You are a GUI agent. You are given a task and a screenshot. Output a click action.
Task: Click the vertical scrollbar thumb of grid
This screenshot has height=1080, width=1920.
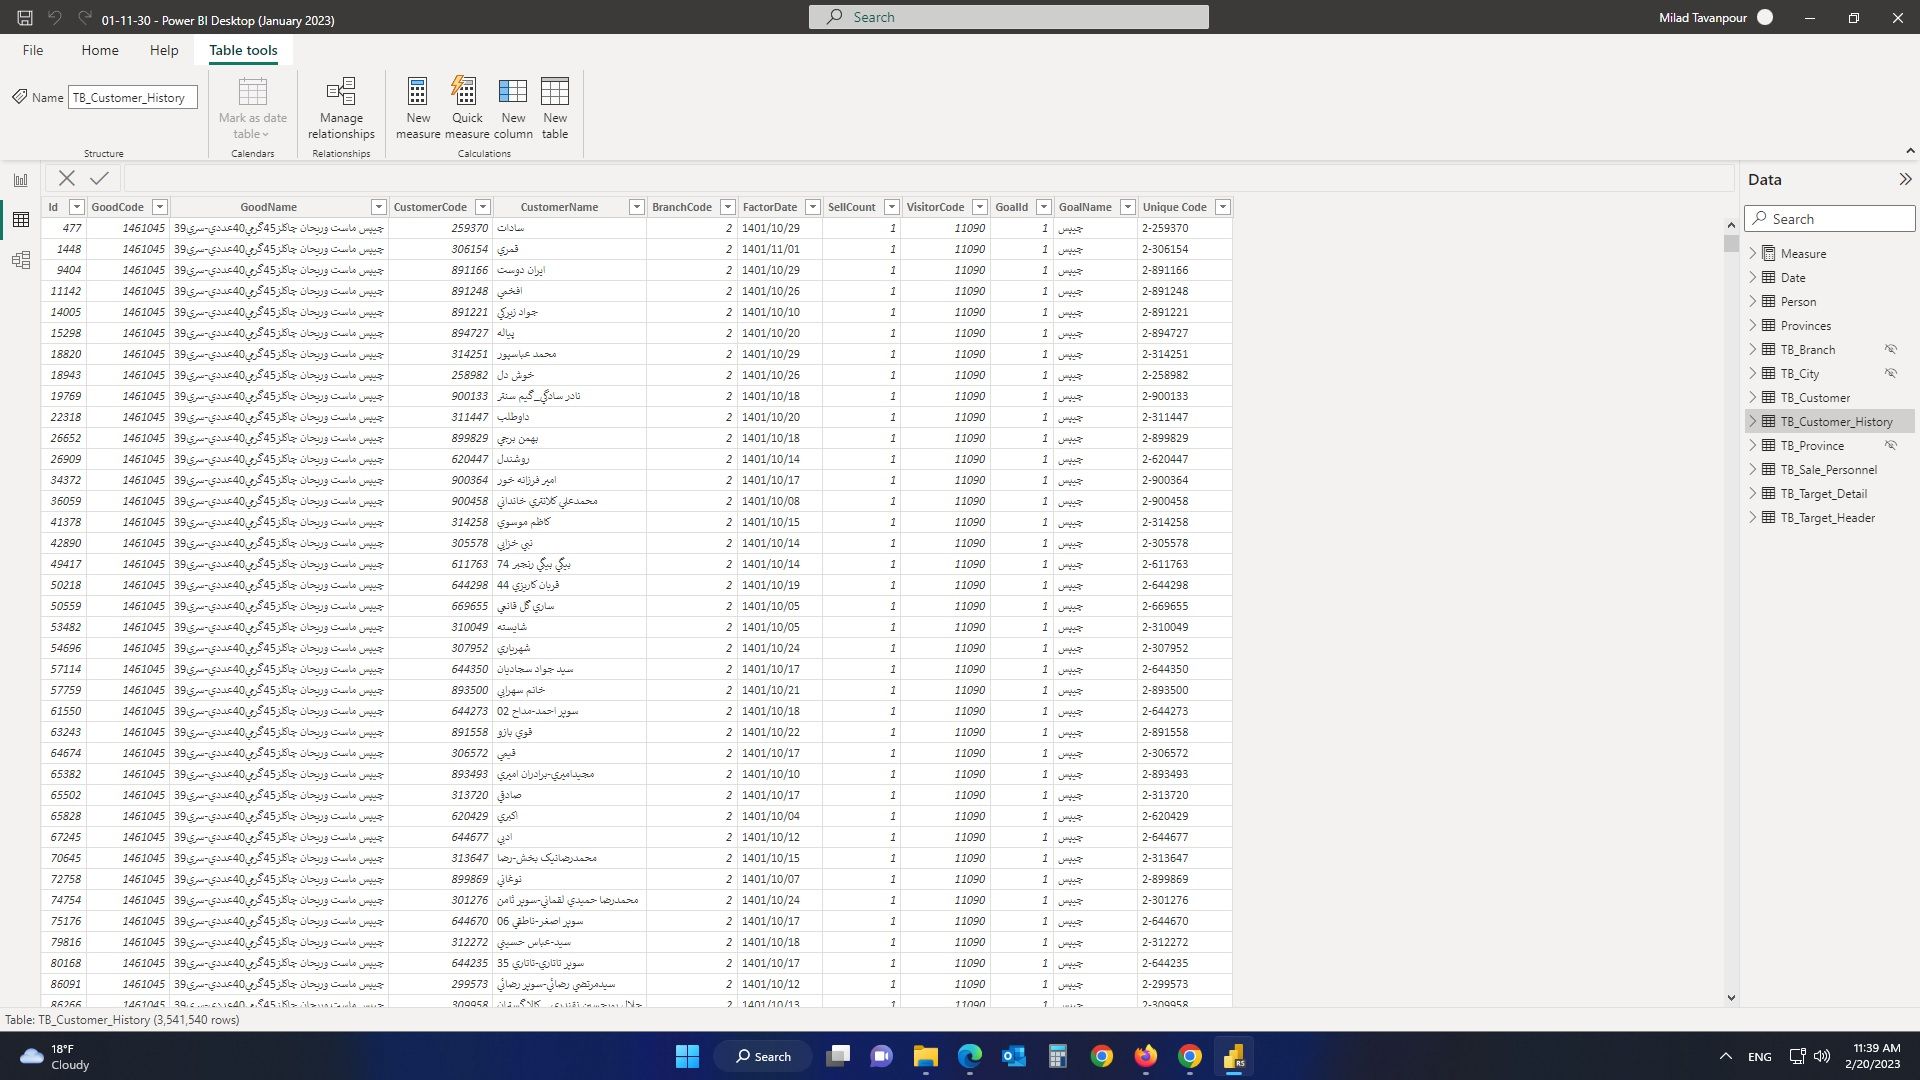point(1731,243)
